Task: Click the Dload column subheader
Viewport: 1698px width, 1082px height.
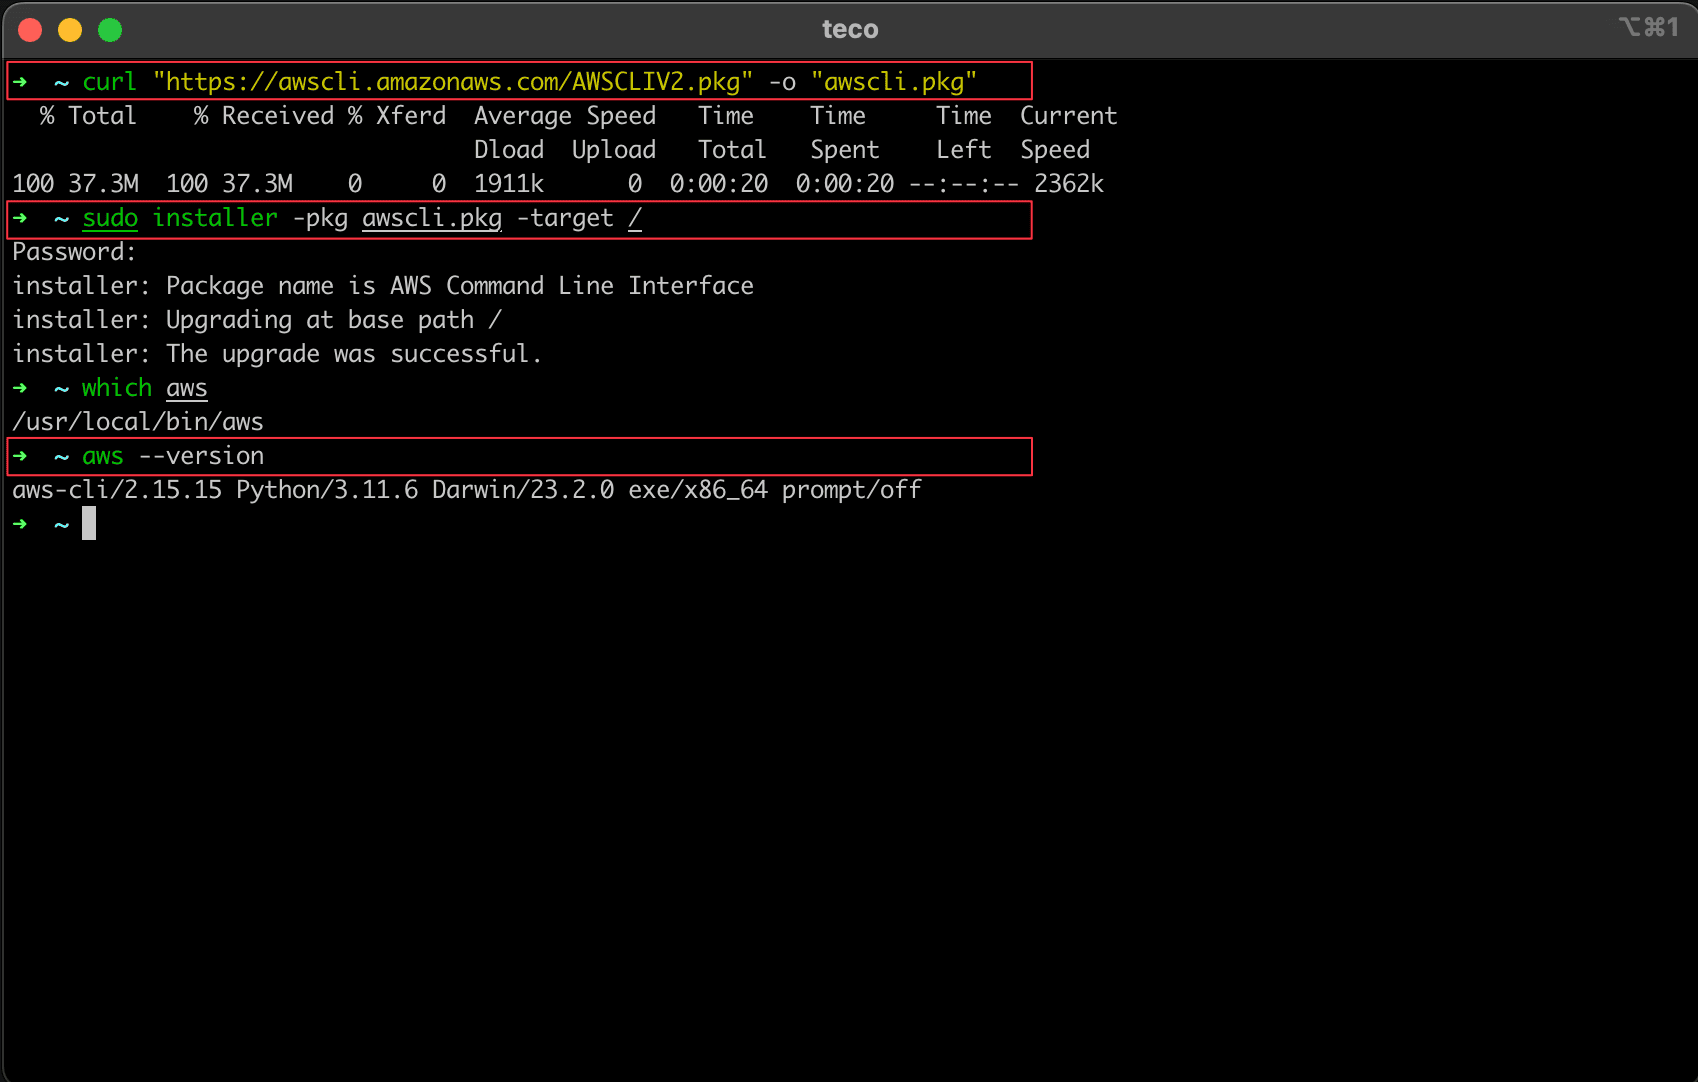Action: (x=509, y=150)
